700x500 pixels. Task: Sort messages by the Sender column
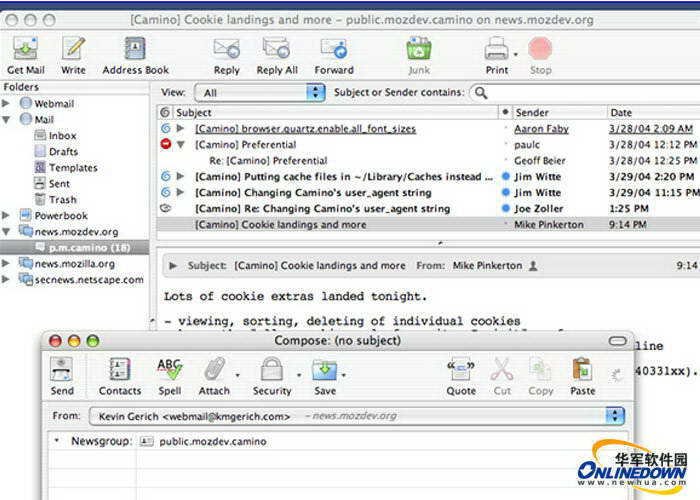559,112
